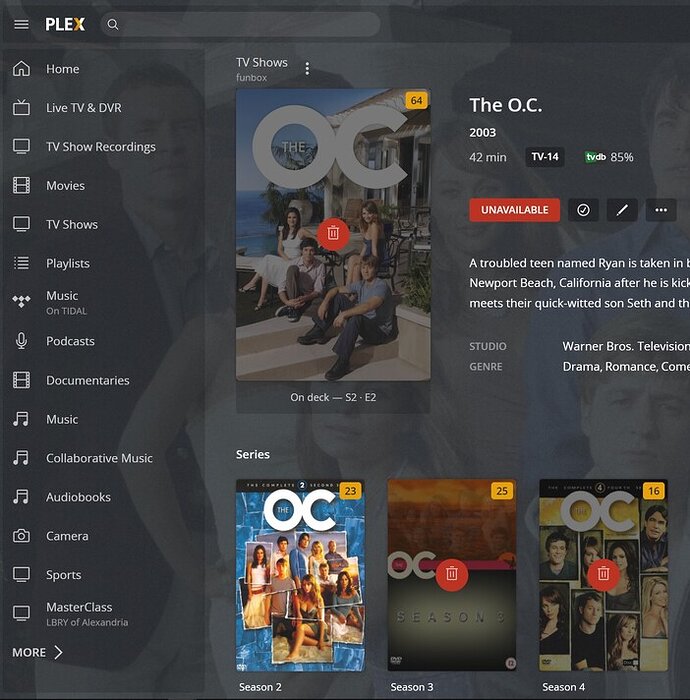Open Documentaries library label
This screenshot has height=700, width=690.
(87, 380)
